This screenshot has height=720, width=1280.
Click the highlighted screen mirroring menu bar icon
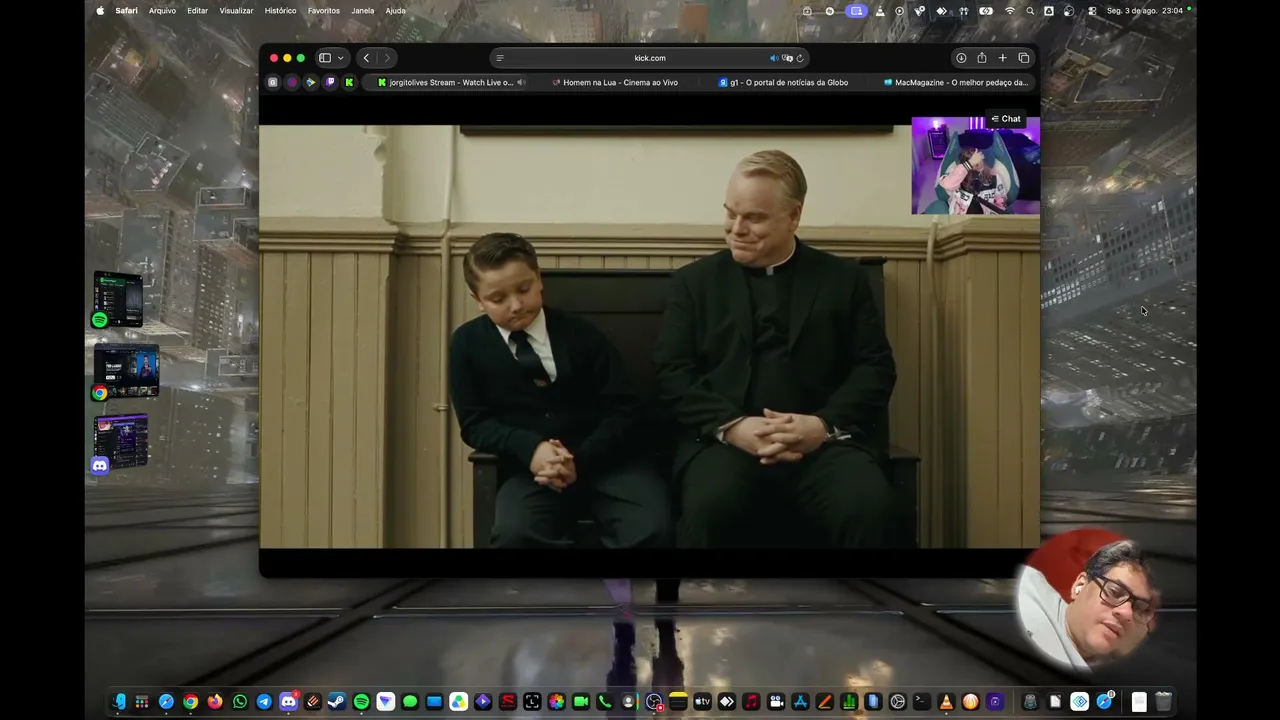tap(856, 10)
